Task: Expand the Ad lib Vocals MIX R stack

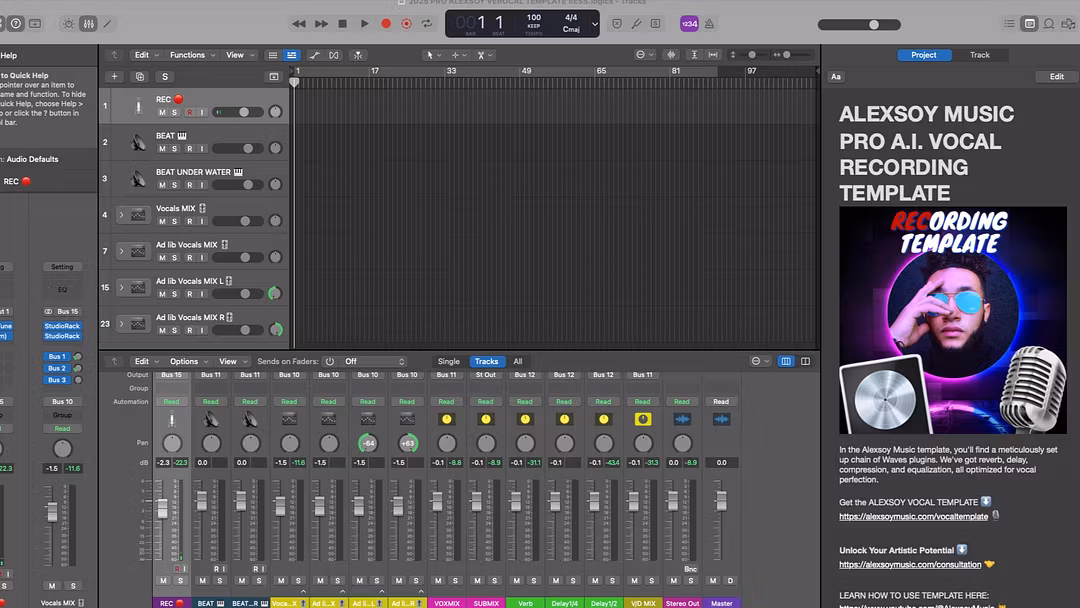Action: click(x=121, y=324)
